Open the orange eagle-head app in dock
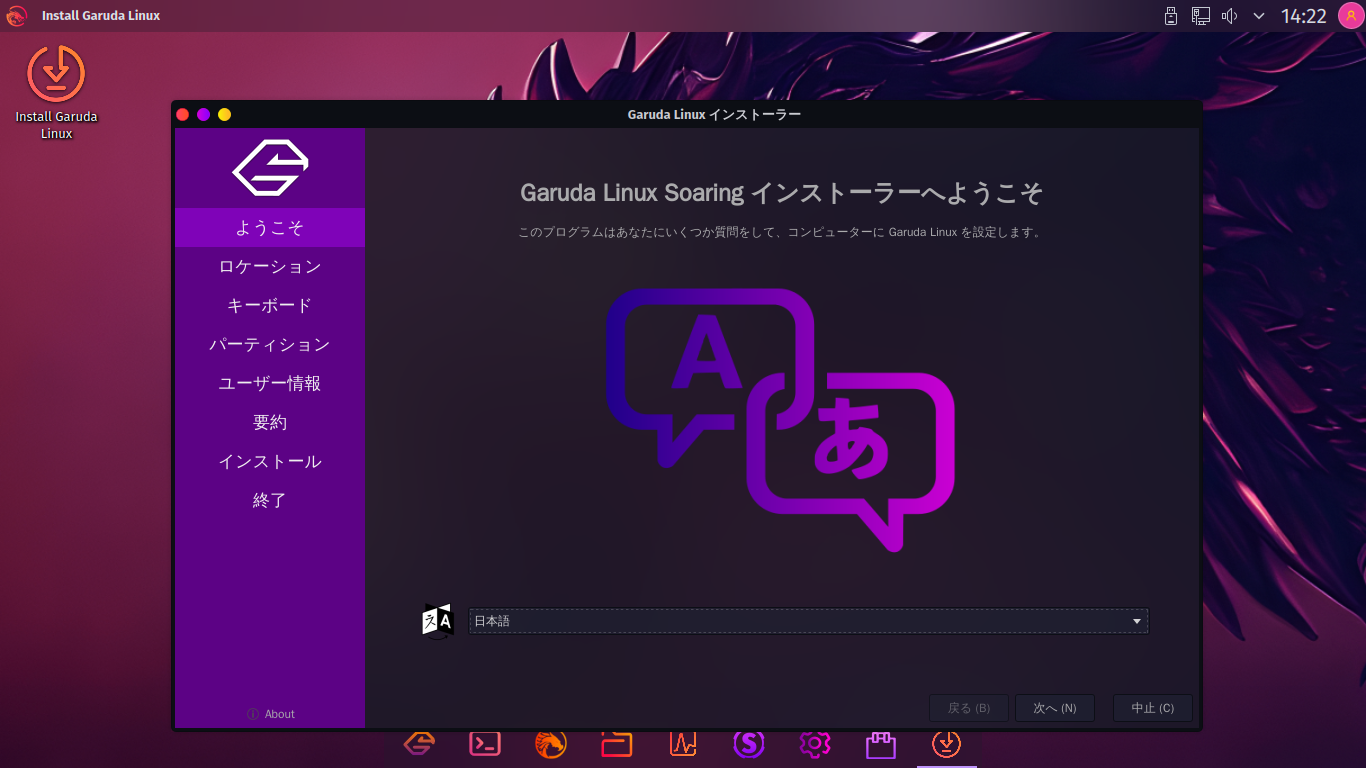Image resolution: width=1366 pixels, height=768 pixels. (x=551, y=743)
